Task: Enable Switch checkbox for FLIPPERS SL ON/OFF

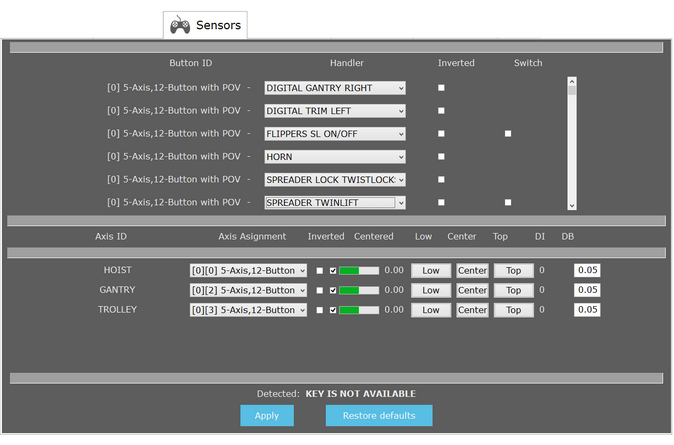Action: (508, 133)
